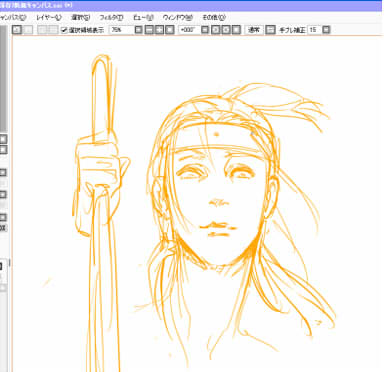The width and height of the screenshot is (391, 372).
Task: Click the 75% zoom value field
Action: coord(122,30)
